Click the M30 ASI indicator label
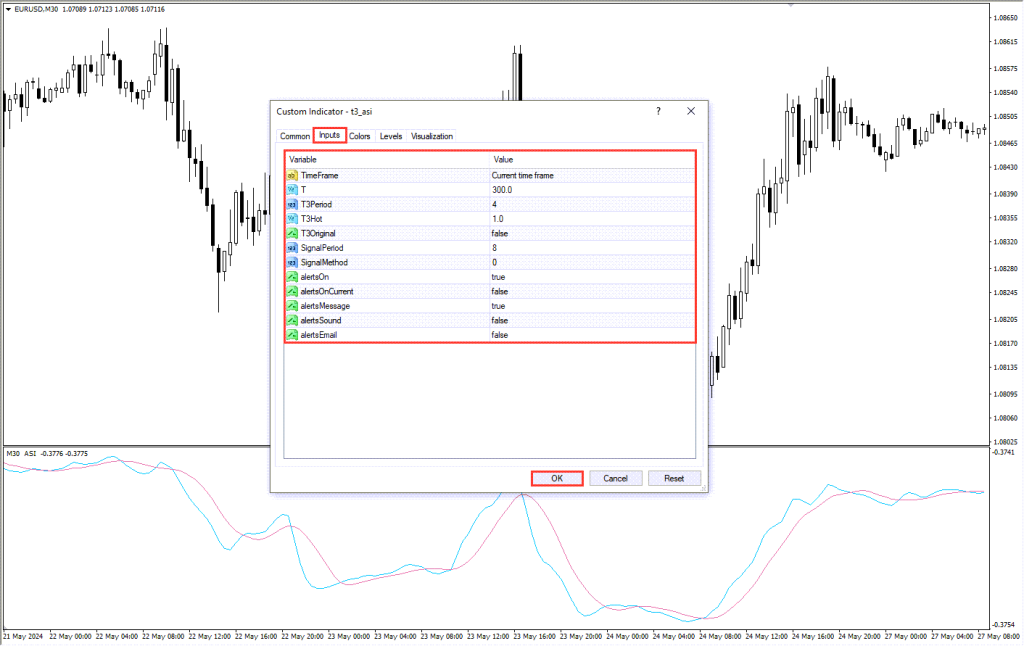This screenshot has width=1024, height=646. [x=22, y=453]
